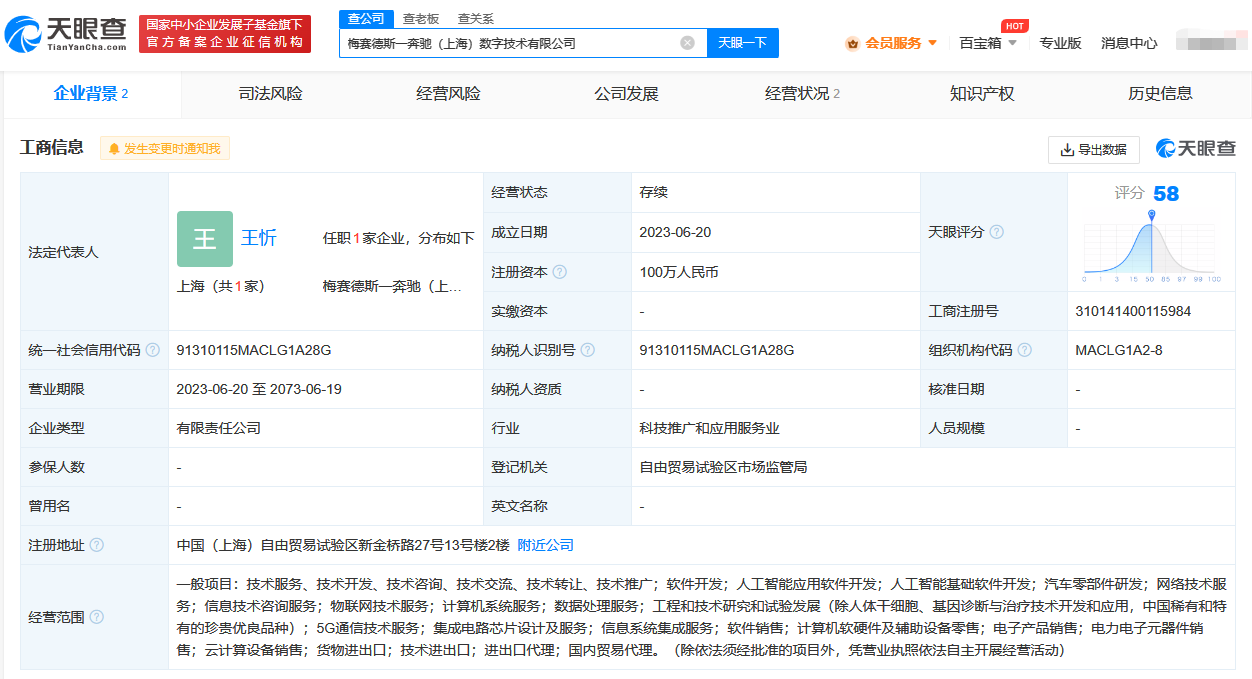Switch to the 查老板 search tab

[421, 18]
